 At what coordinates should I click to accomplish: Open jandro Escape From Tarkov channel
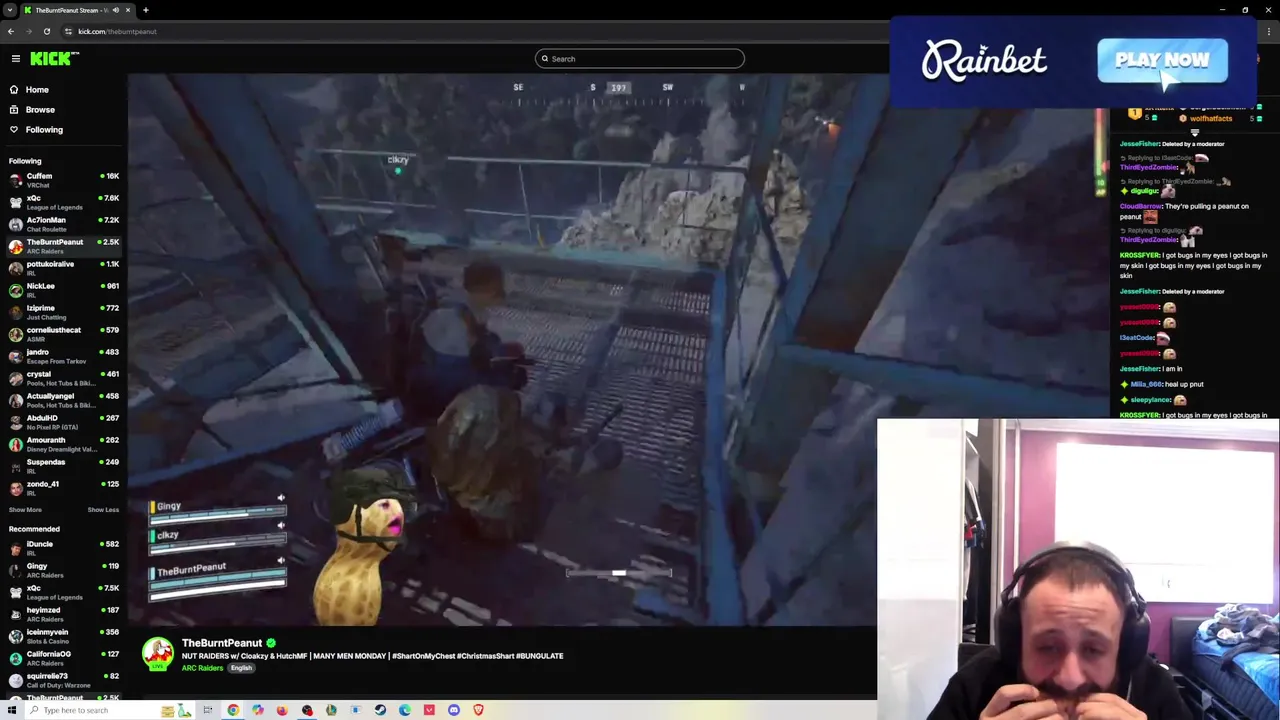63,357
